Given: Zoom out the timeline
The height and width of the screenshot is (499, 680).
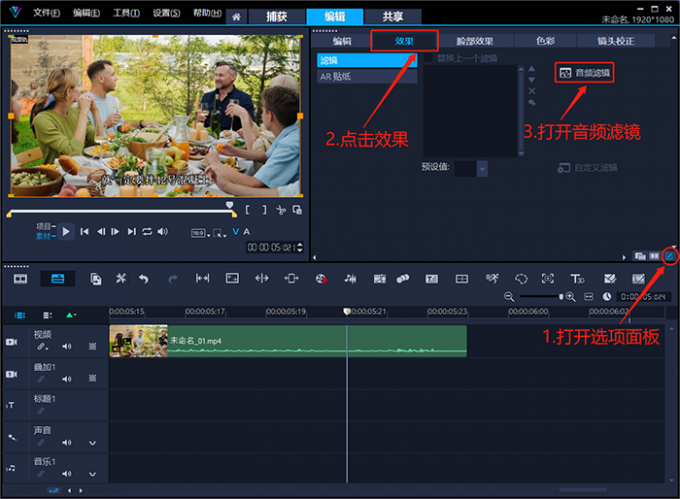Looking at the screenshot, I should (509, 297).
